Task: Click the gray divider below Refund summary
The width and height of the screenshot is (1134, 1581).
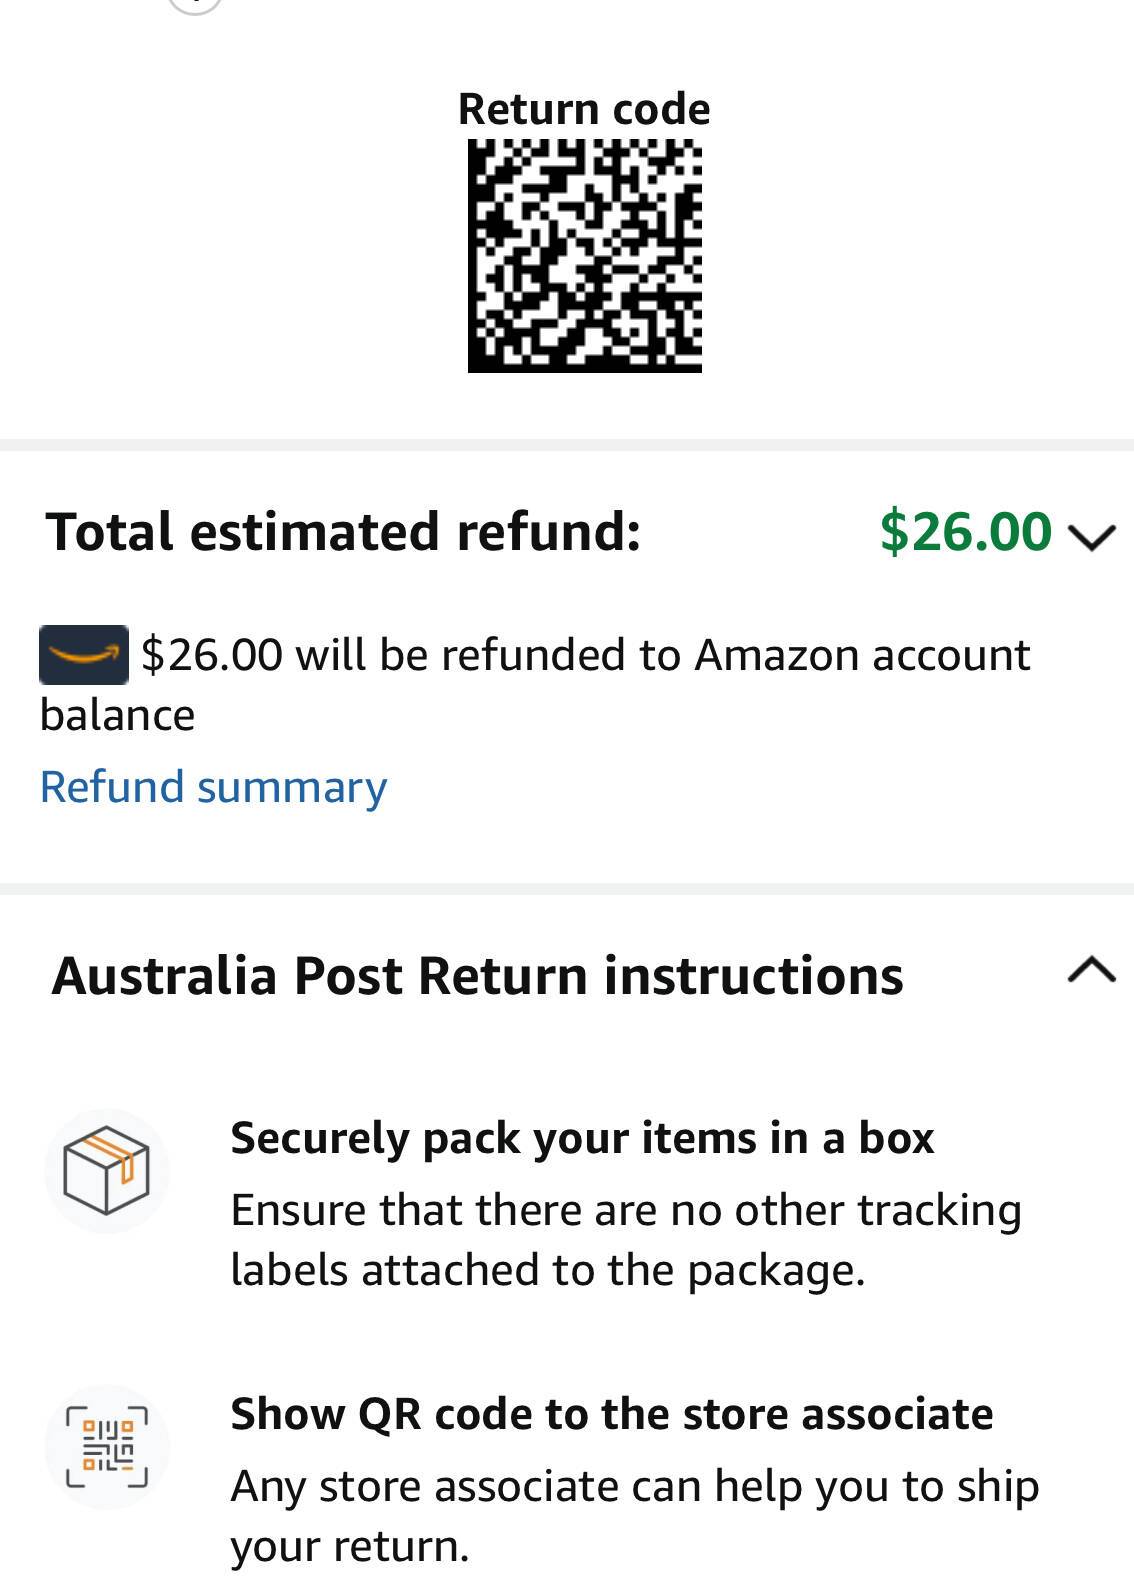Action: (567, 888)
